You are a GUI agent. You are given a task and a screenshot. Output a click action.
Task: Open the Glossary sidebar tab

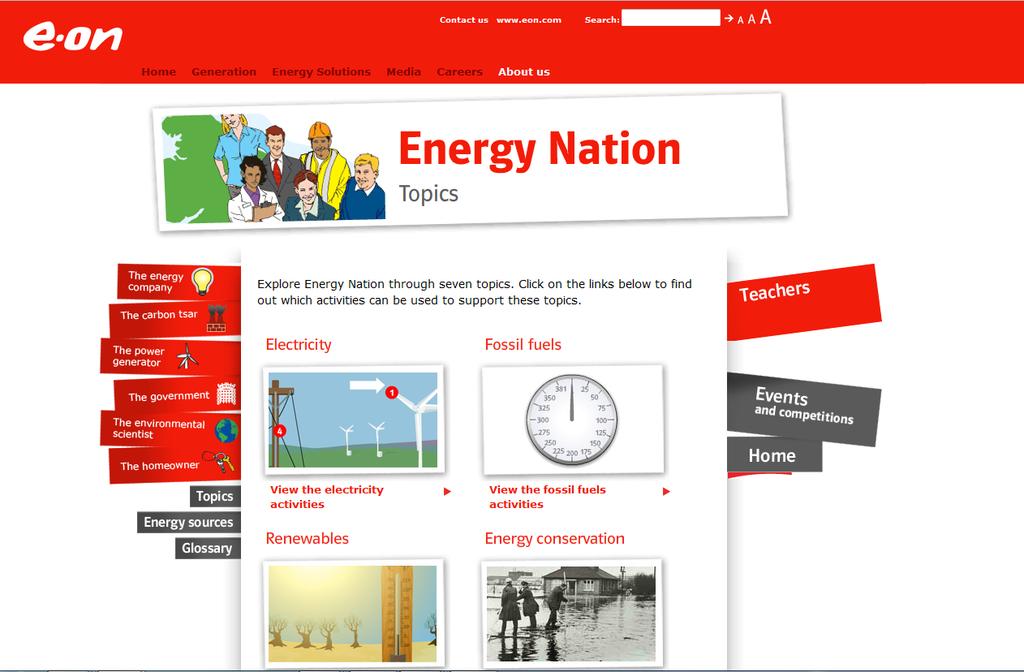(x=208, y=549)
